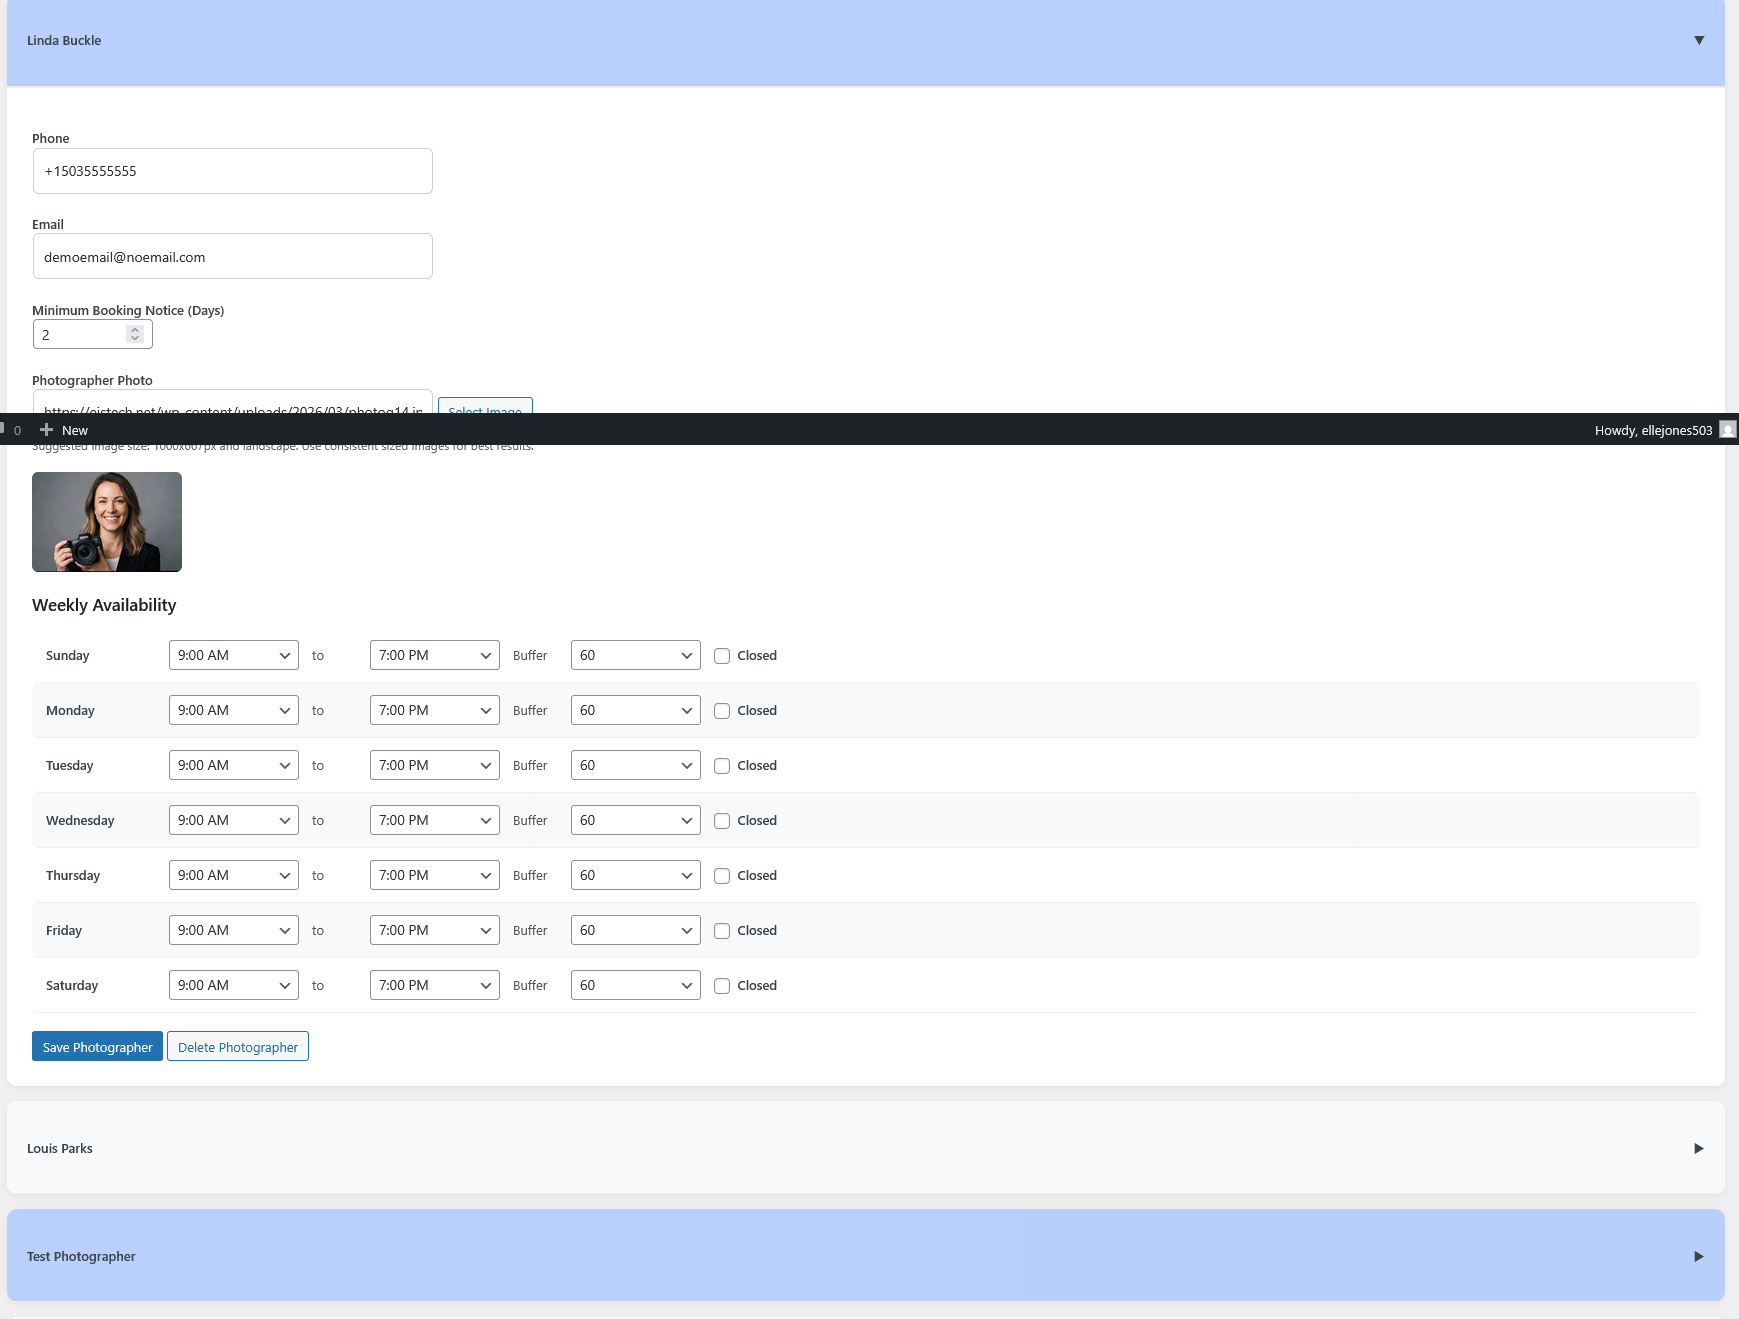Check the Closed box for Wednesday
Image resolution: width=1739 pixels, height=1319 pixels.
click(x=722, y=821)
